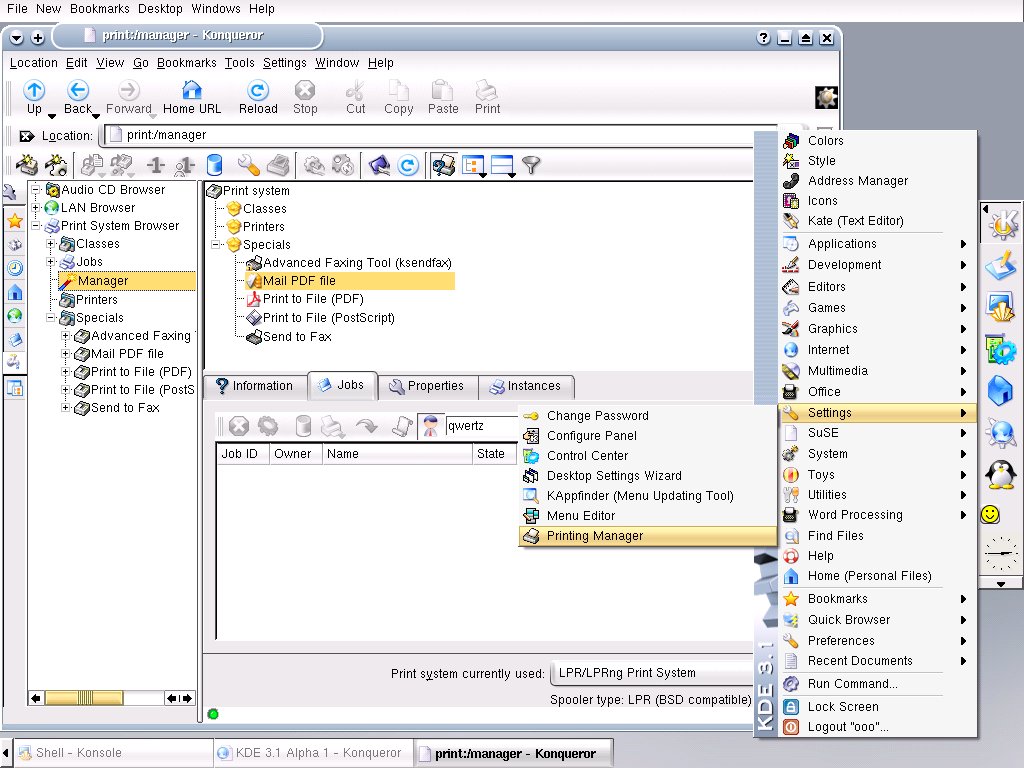Select Advanced Faxing Tool (ksendfax) item
Screen dimensions: 1024x768
(357, 263)
